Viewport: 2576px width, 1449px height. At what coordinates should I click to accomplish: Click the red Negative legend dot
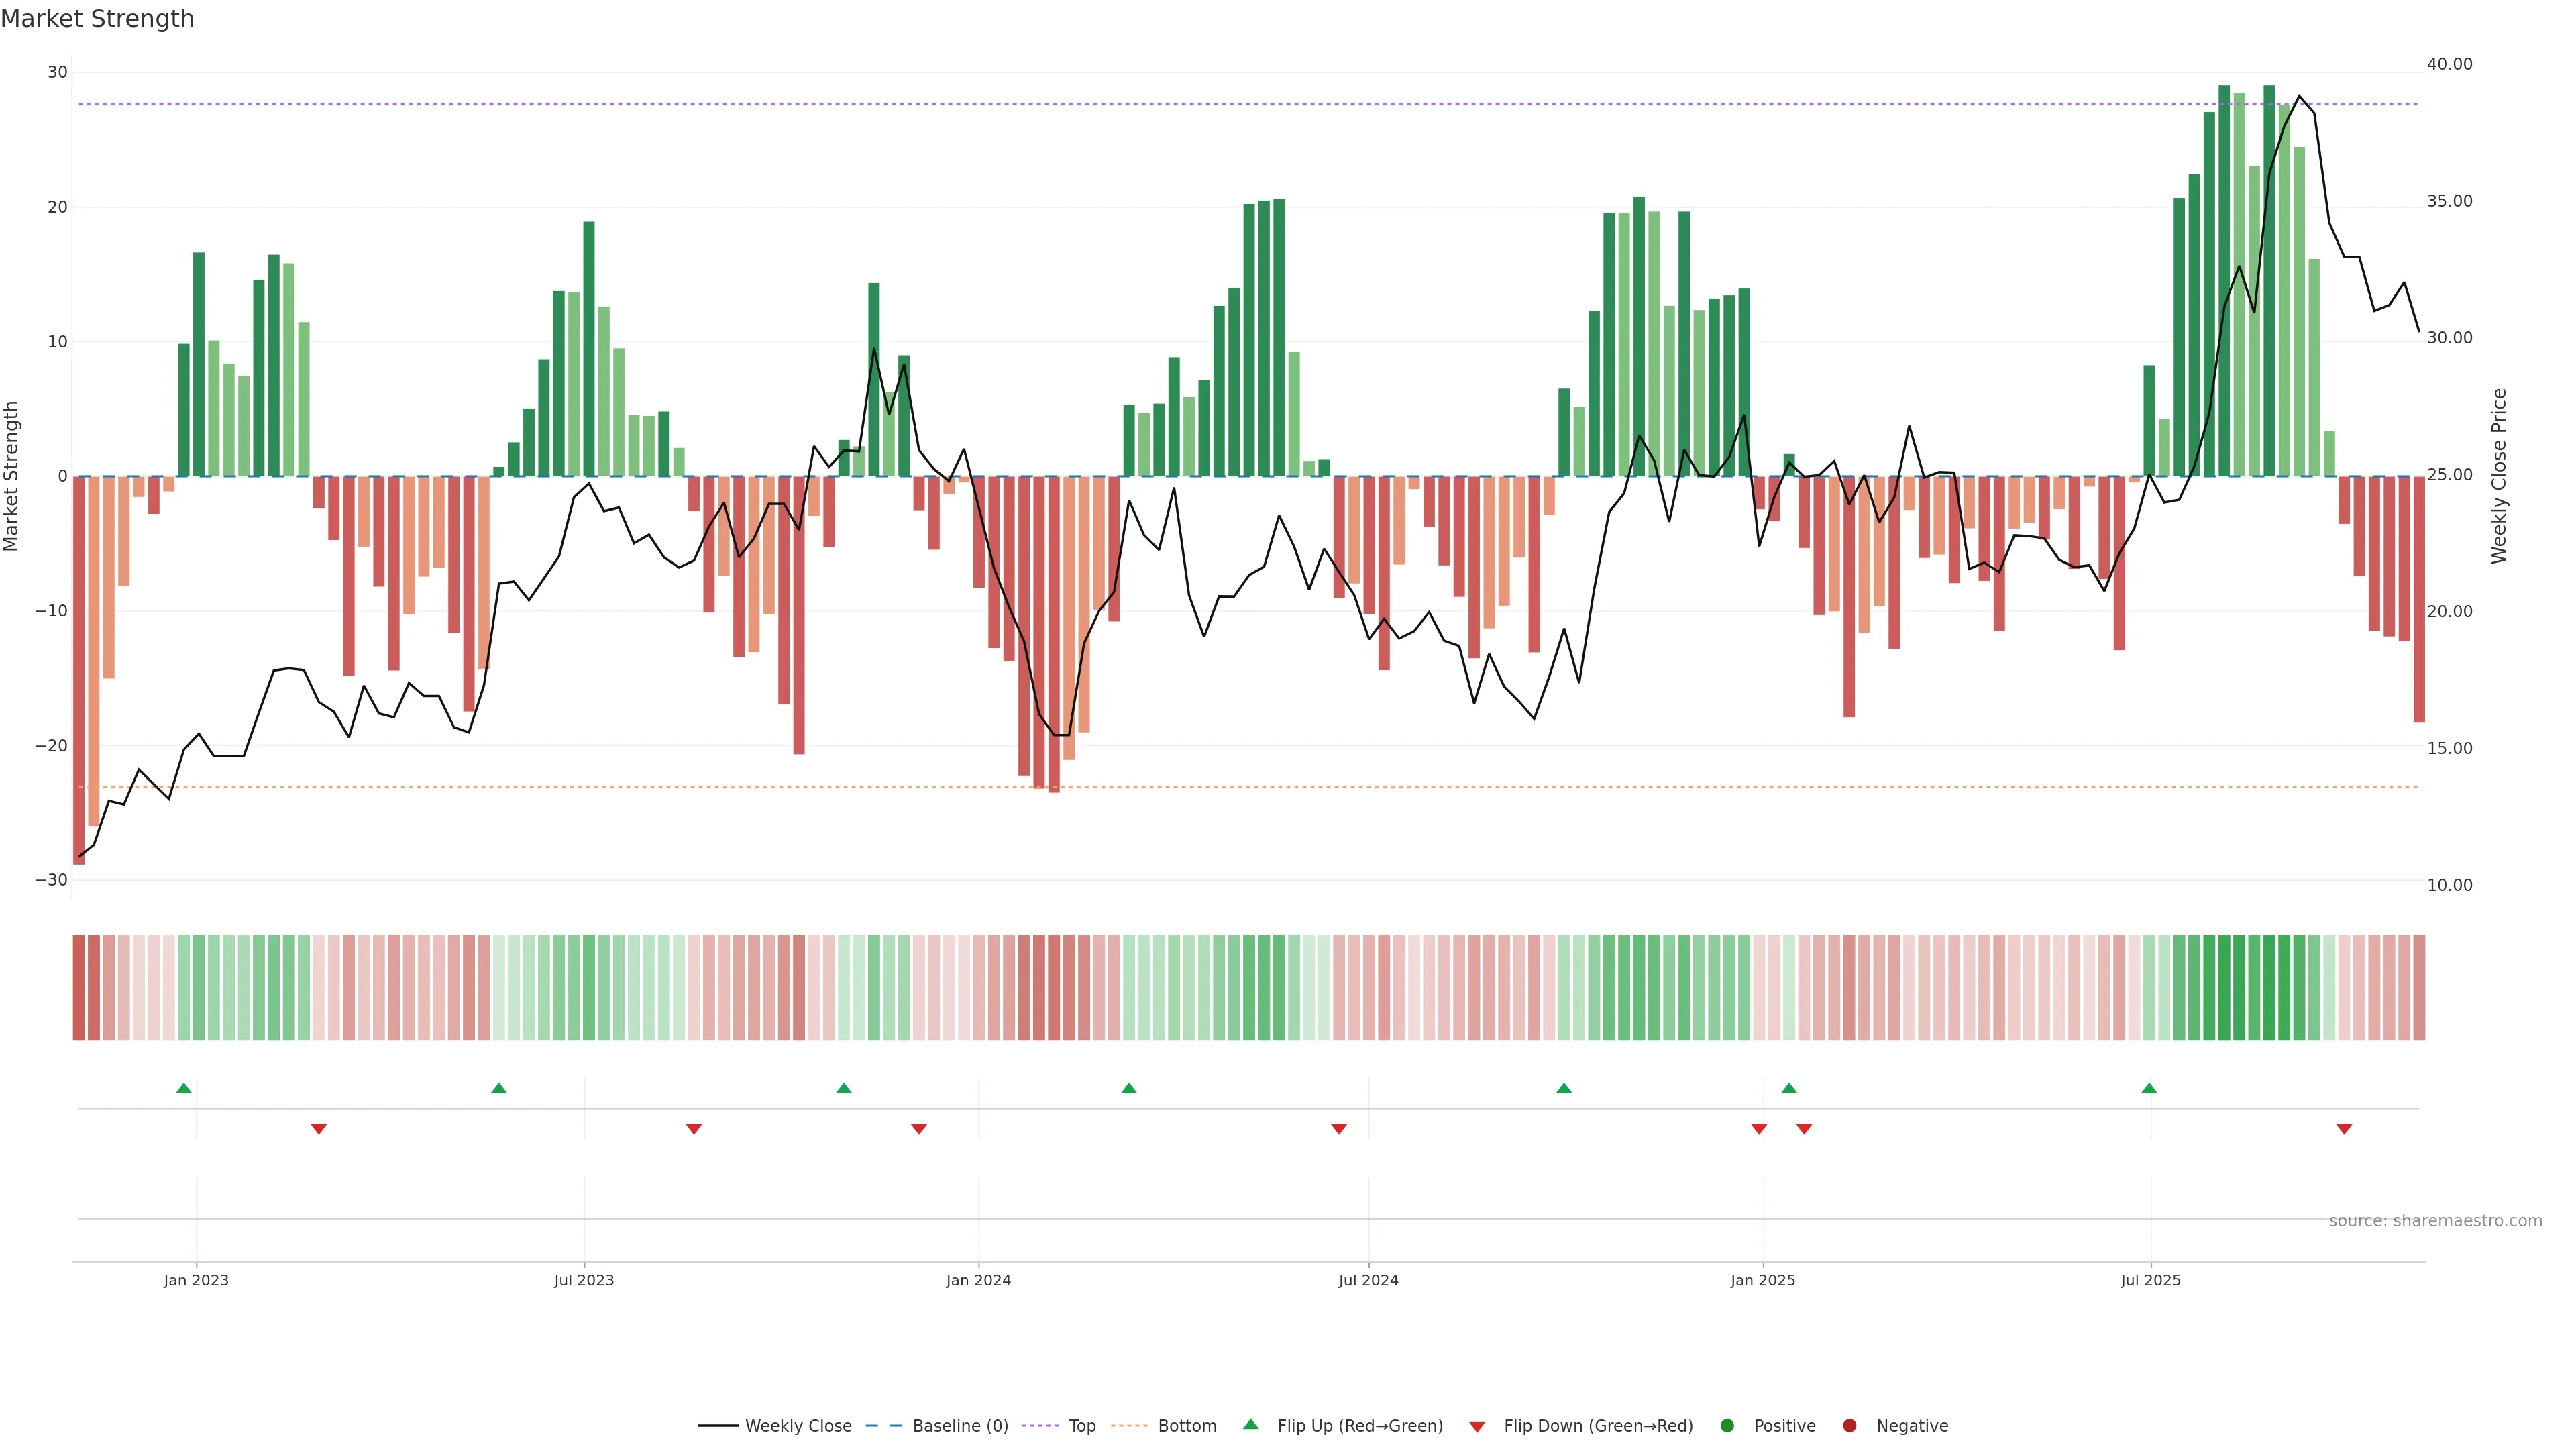pos(1849,1426)
